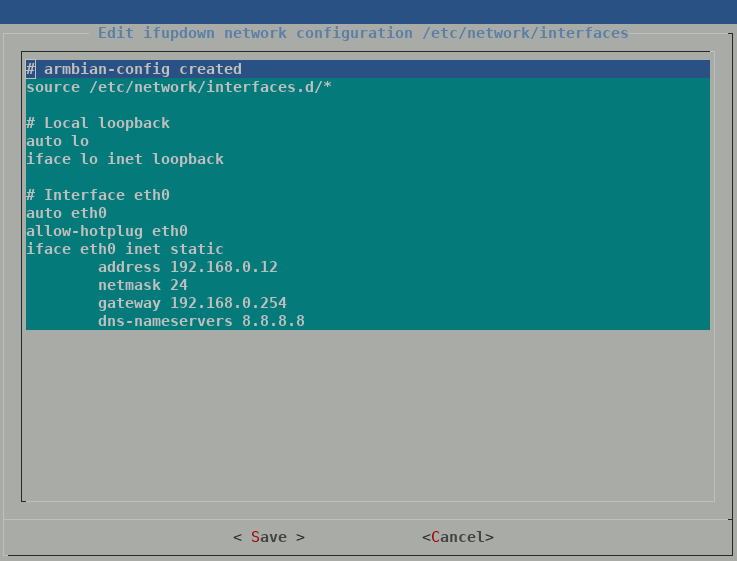737x561 pixels.
Task: Click the blank line above '# Local loopback'
Action: coord(367,105)
